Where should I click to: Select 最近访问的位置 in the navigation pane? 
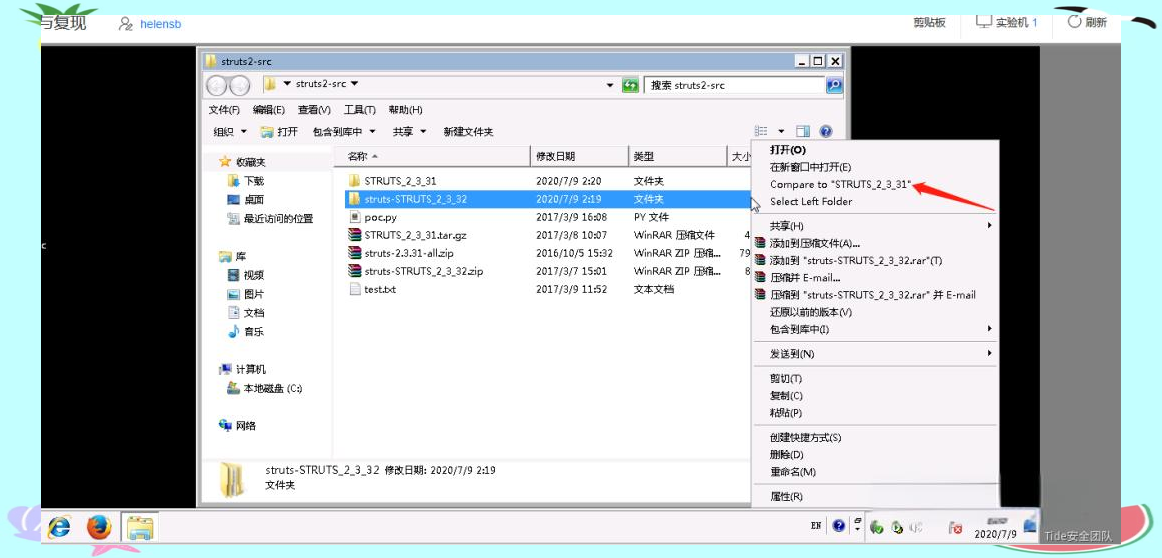(278, 219)
